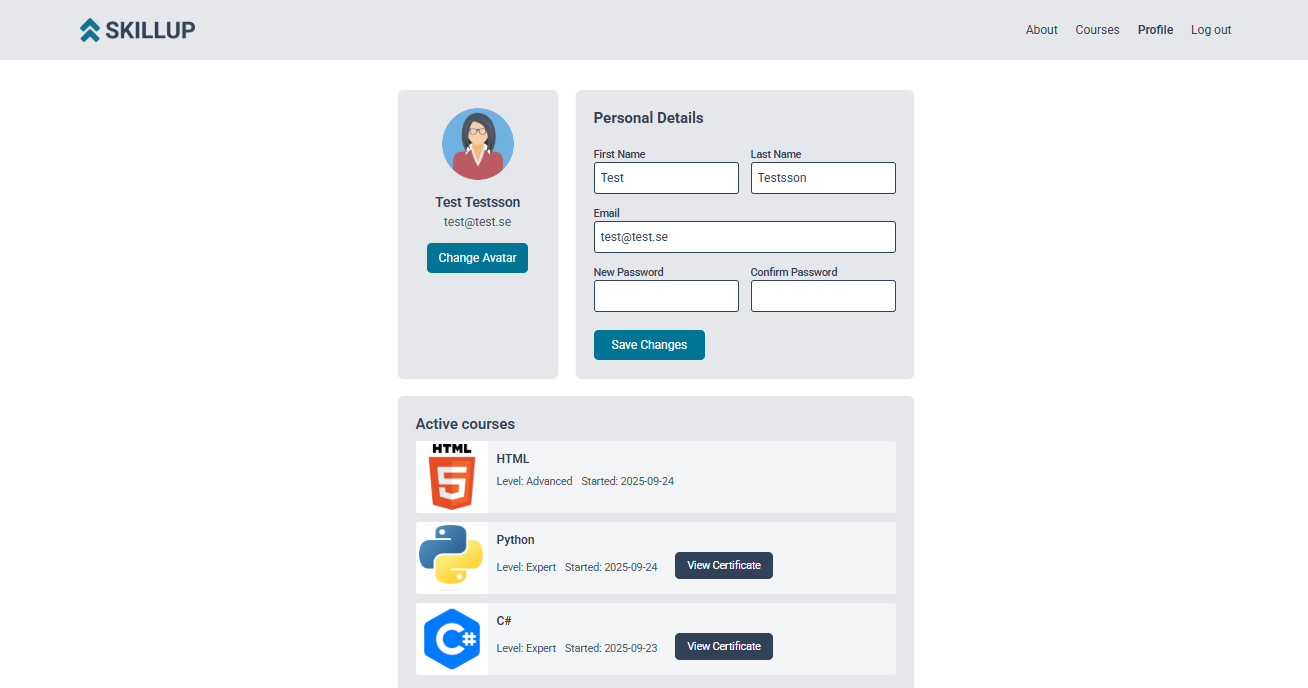The width and height of the screenshot is (1308, 688).
Task: View Certificate for Python course
Action: coord(724,566)
